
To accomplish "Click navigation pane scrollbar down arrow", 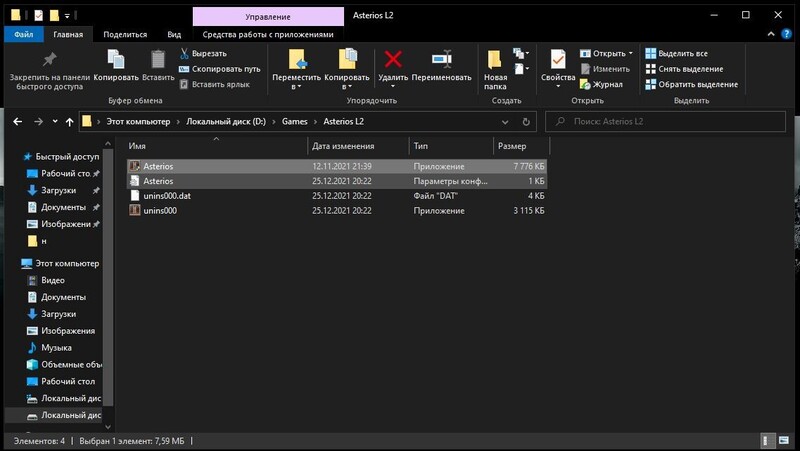I will (x=108, y=427).
